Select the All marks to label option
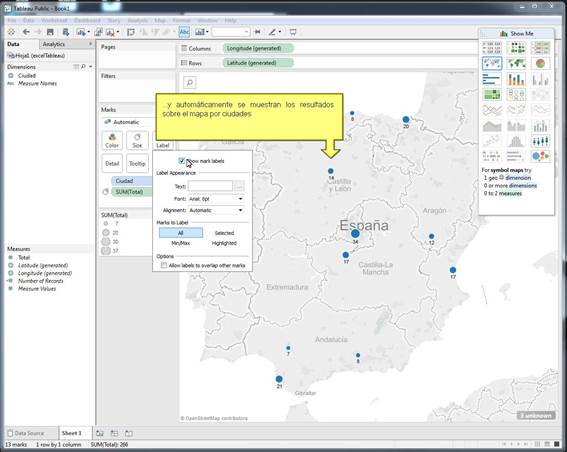567x452 pixels. [181, 233]
